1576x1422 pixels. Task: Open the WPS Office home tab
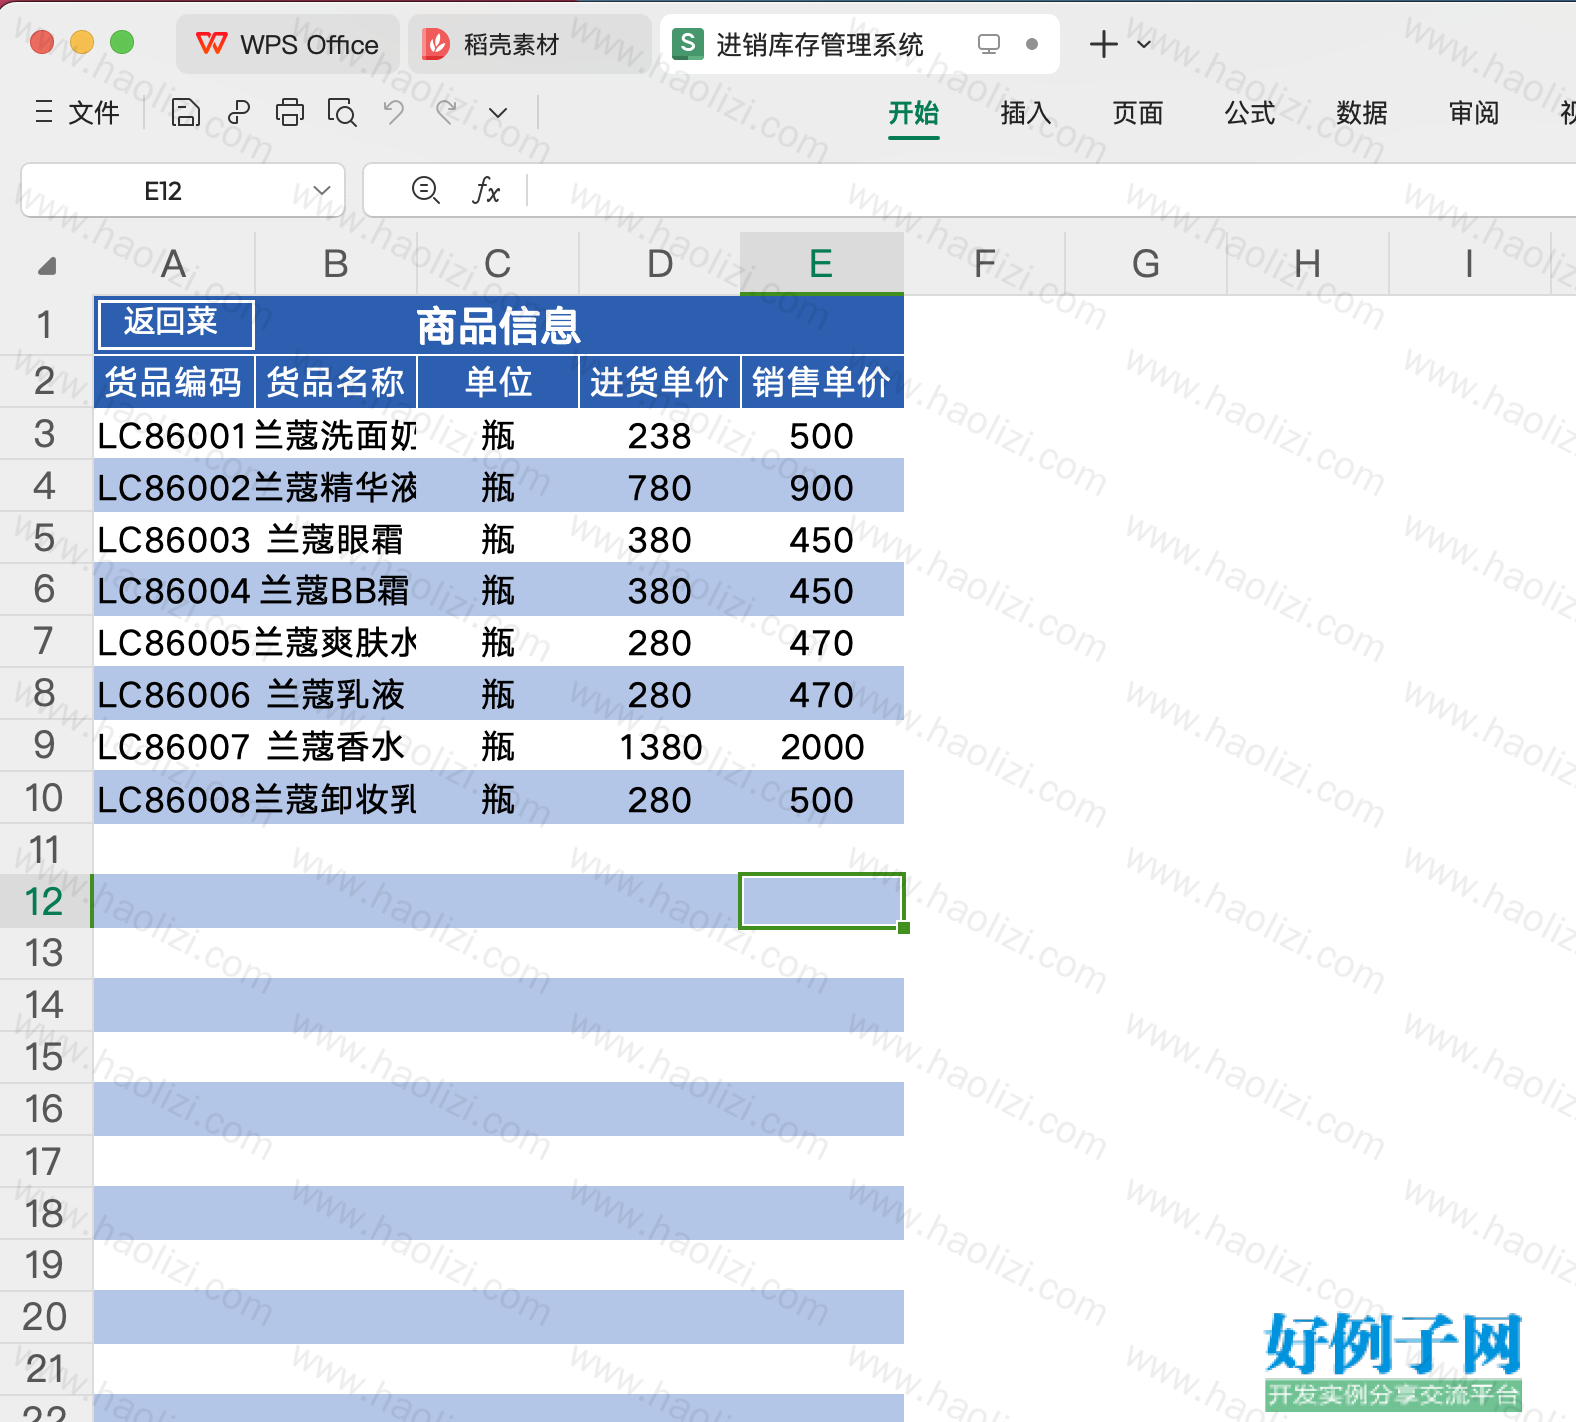click(x=288, y=44)
